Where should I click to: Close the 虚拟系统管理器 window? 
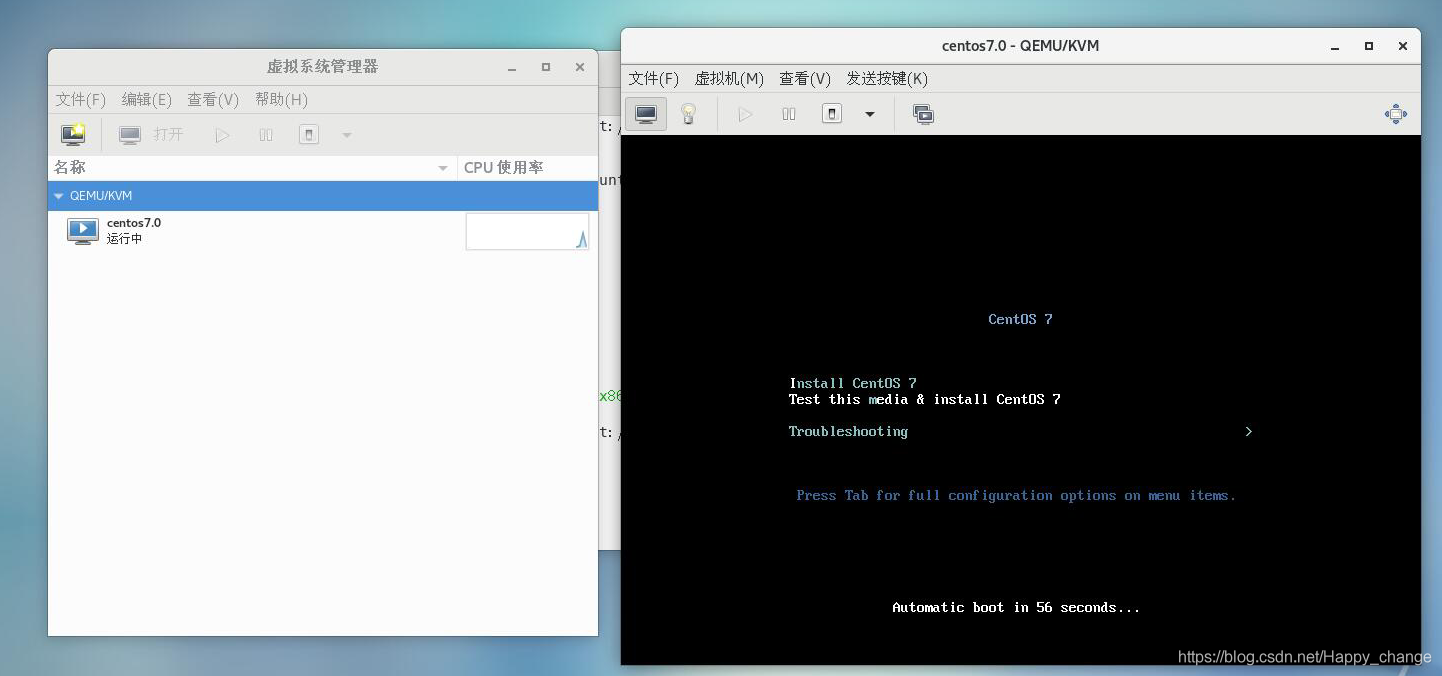click(580, 67)
